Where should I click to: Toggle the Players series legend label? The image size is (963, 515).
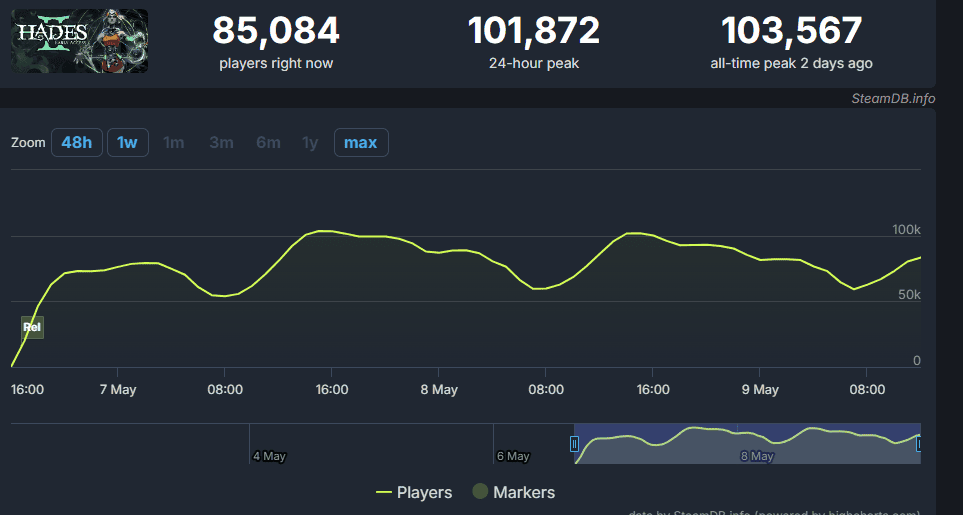(424, 492)
